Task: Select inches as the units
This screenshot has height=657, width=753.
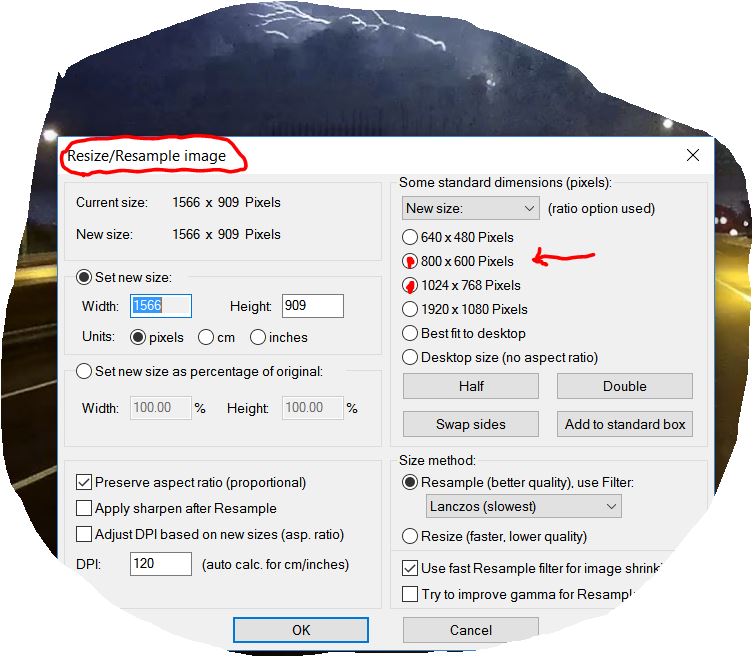Action: [x=258, y=338]
